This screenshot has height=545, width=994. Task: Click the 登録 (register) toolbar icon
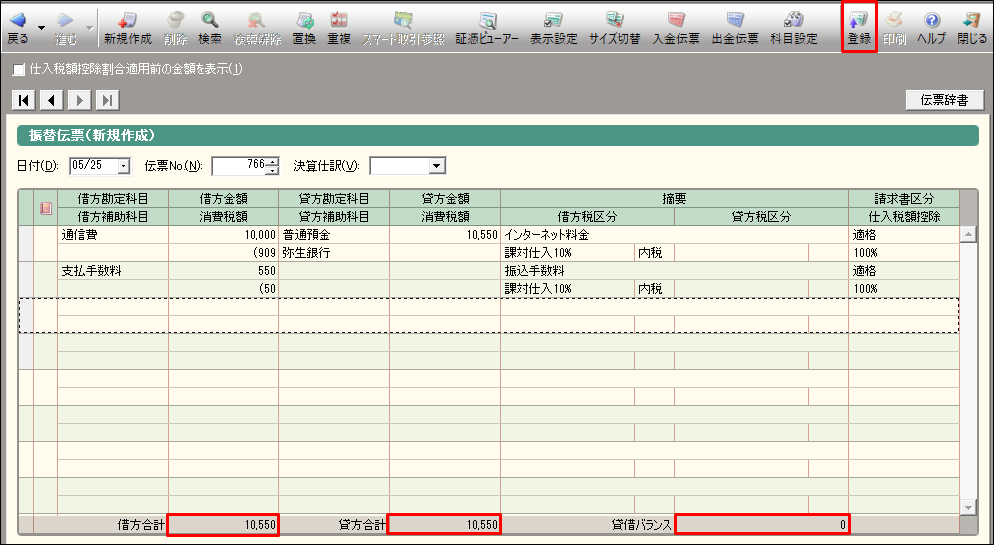(859, 27)
